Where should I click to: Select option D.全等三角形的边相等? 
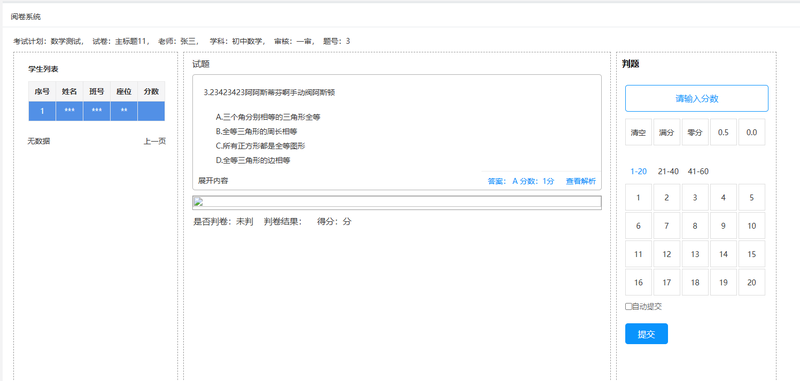[x=253, y=160]
